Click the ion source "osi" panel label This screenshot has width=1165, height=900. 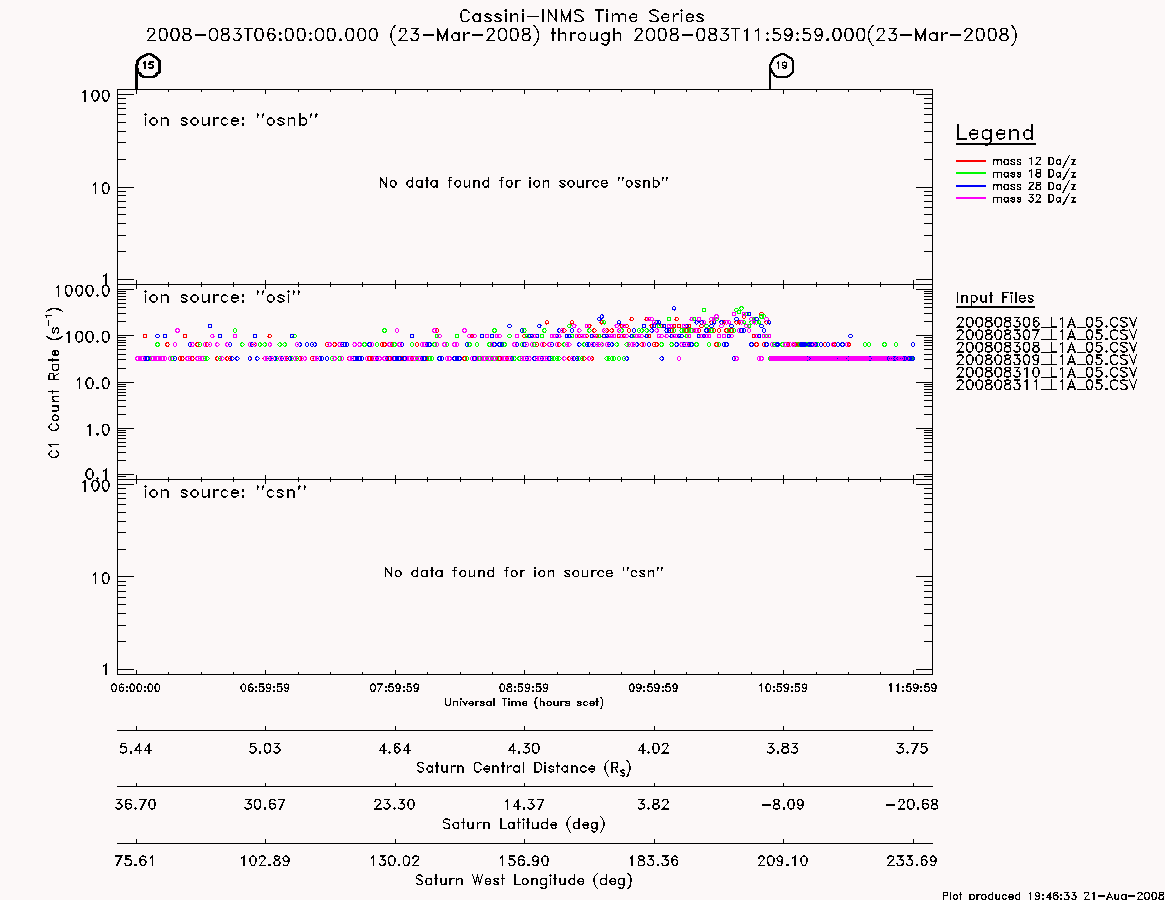(222, 297)
